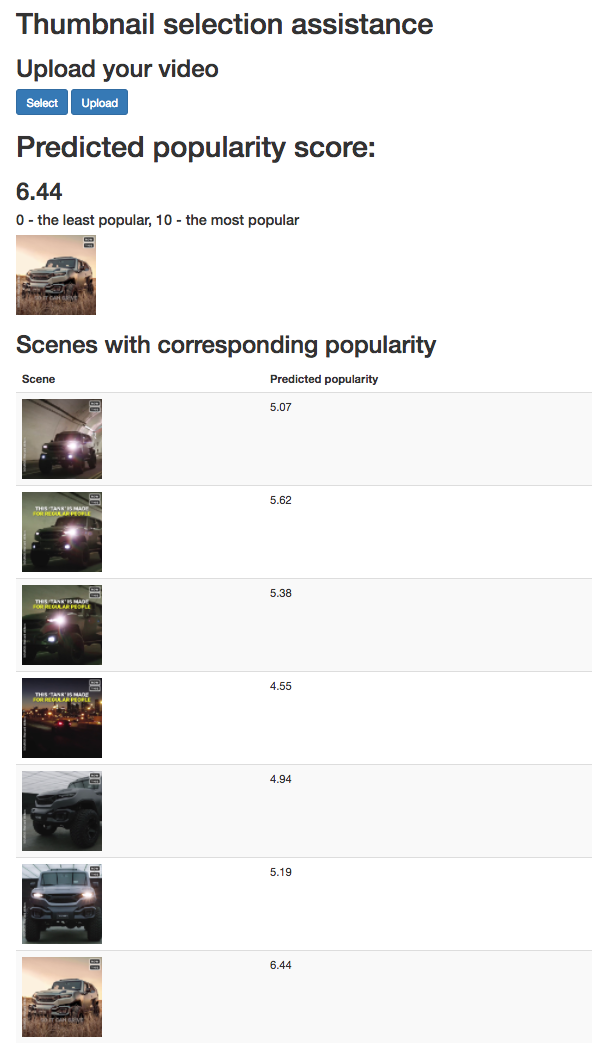Click the Select button
The height and width of the screenshot is (1043, 610).
tap(42, 103)
